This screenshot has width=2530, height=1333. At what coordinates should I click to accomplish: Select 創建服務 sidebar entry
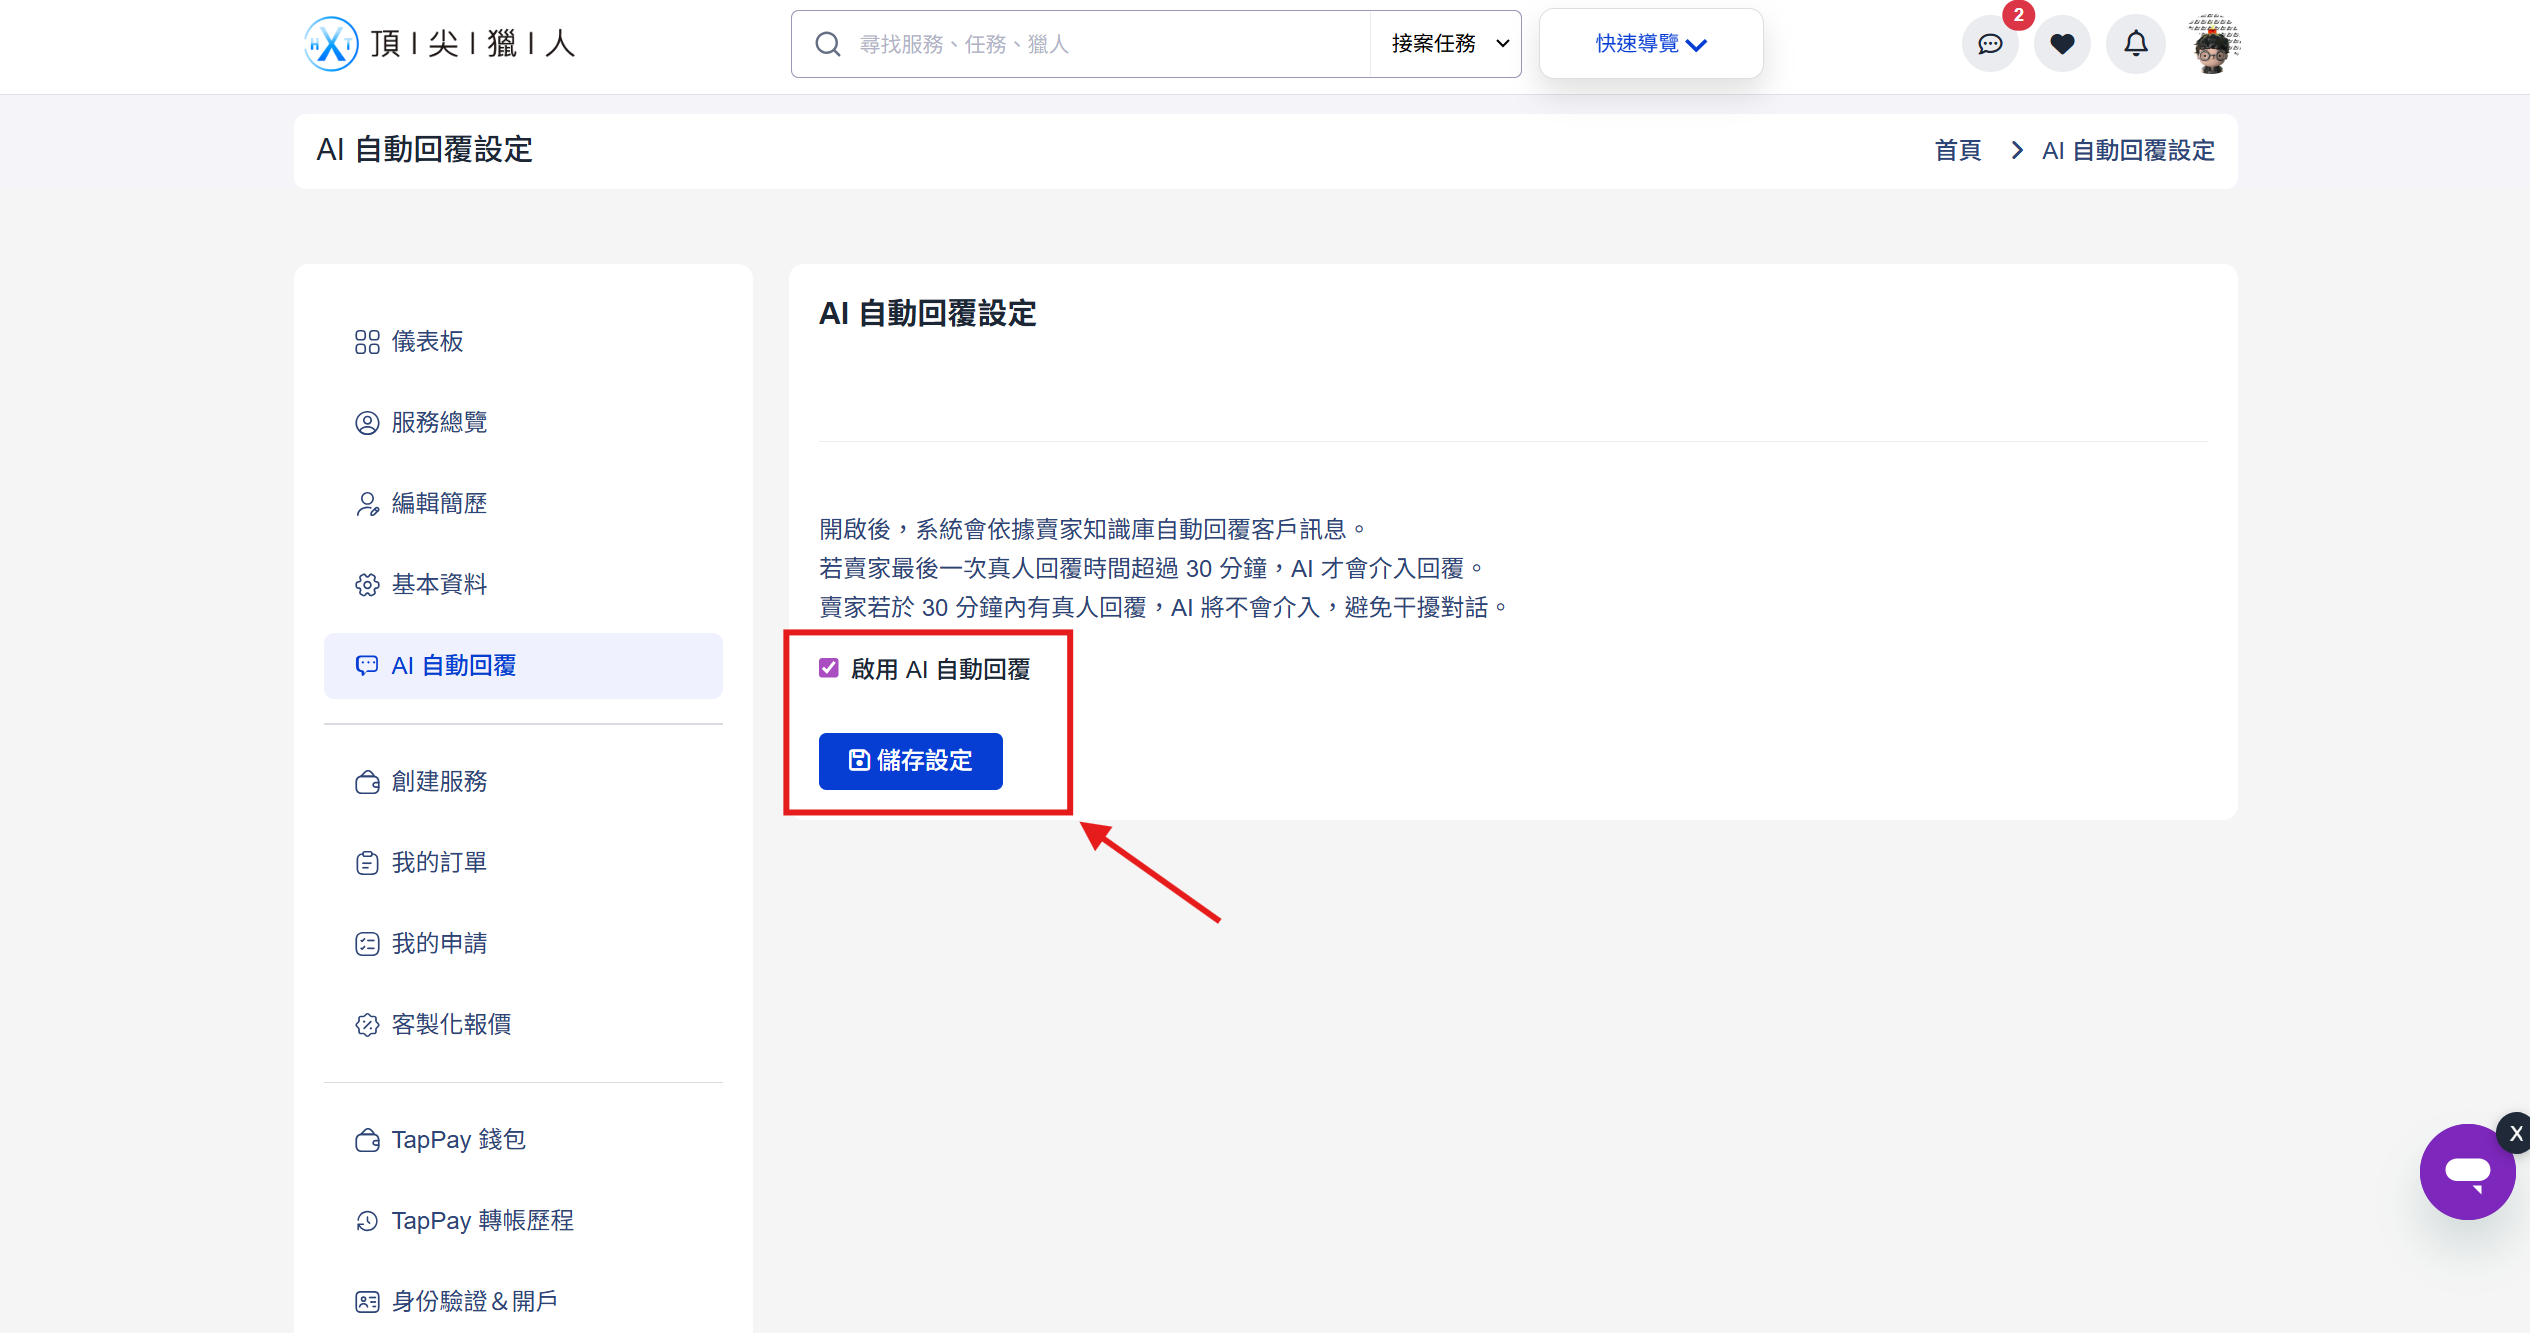[x=439, y=781]
